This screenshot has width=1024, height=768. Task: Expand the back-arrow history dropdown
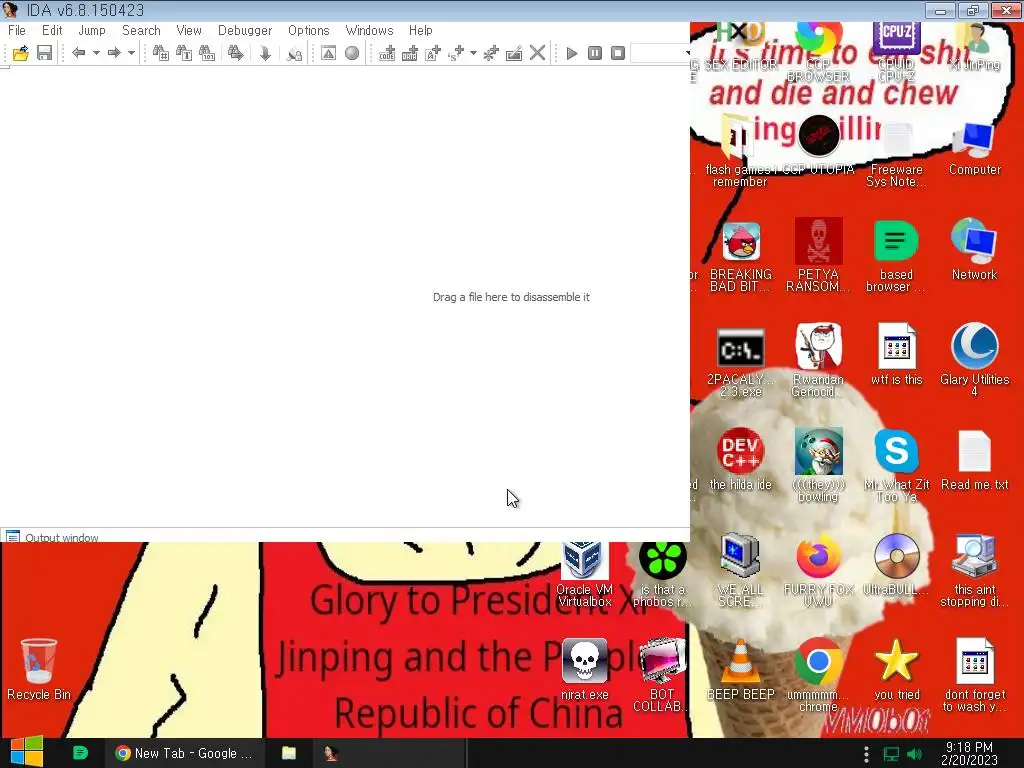click(96, 53)
